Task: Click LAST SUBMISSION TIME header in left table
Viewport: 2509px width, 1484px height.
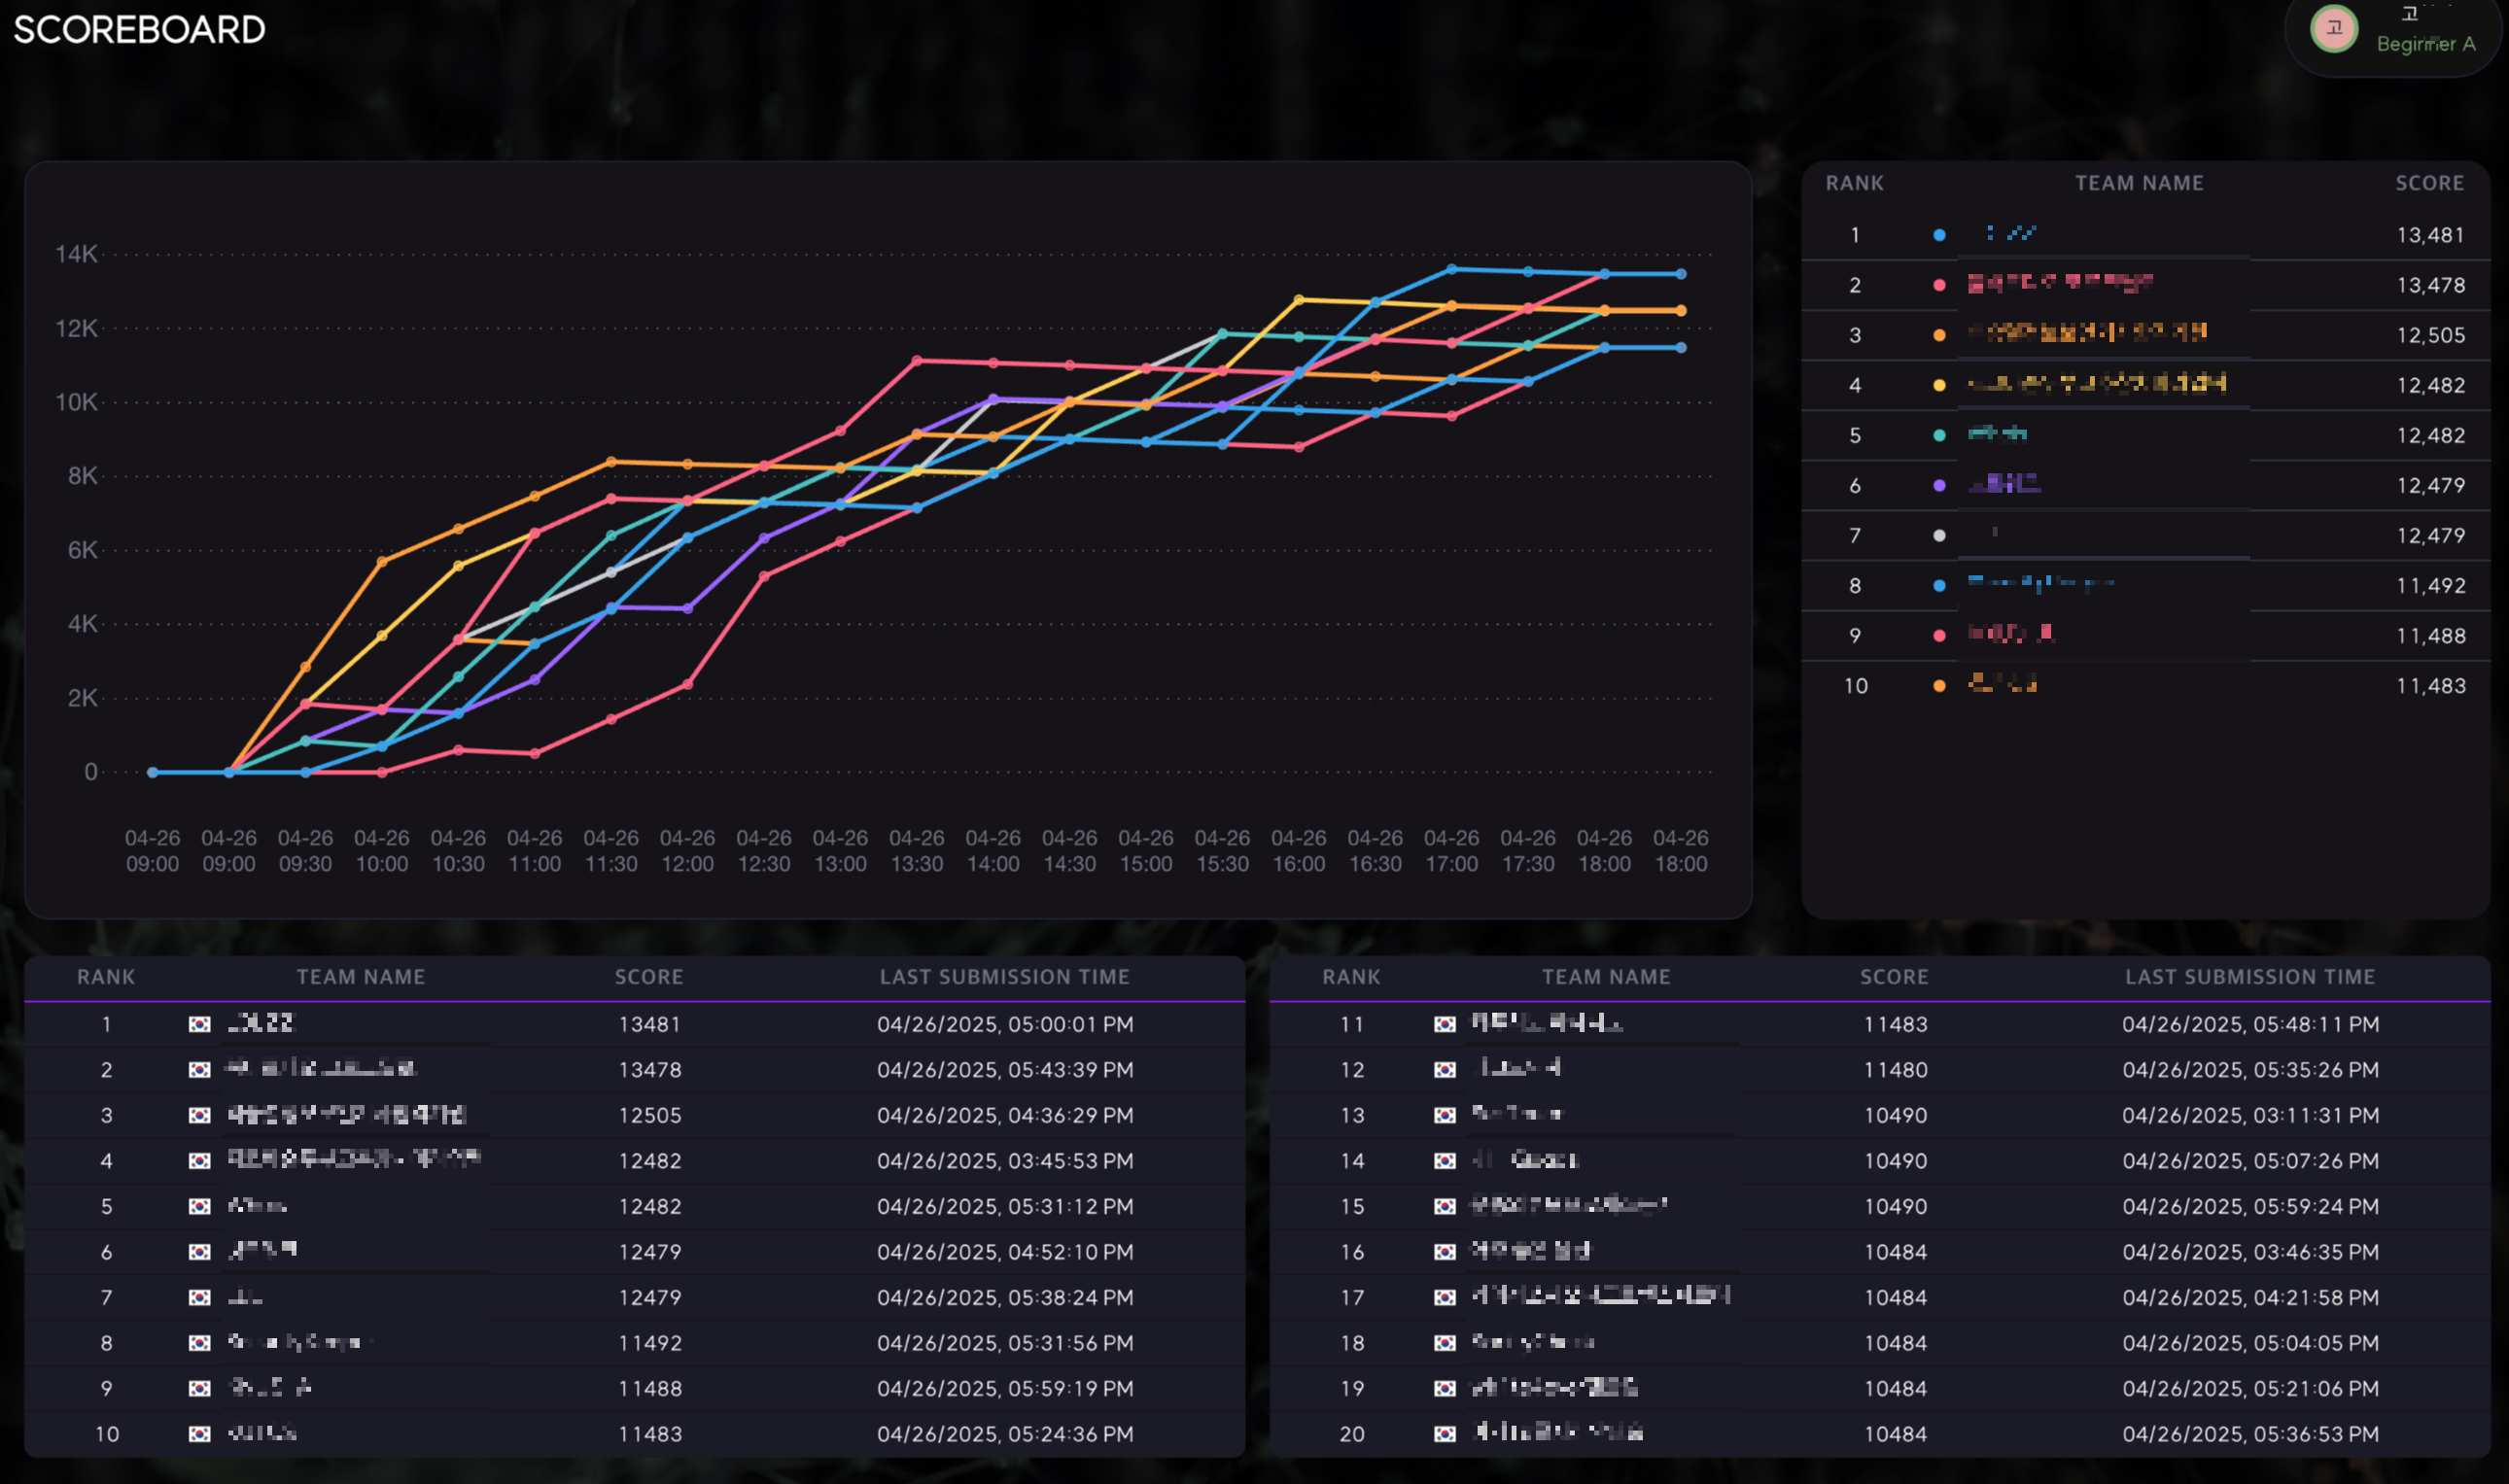Action: pos(1004,977)
